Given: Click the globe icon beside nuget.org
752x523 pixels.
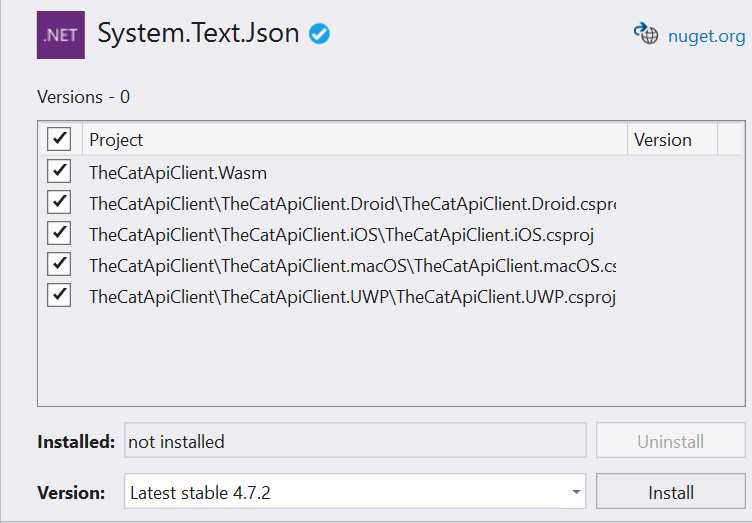Looking at the screenshot, I should 646,34.
